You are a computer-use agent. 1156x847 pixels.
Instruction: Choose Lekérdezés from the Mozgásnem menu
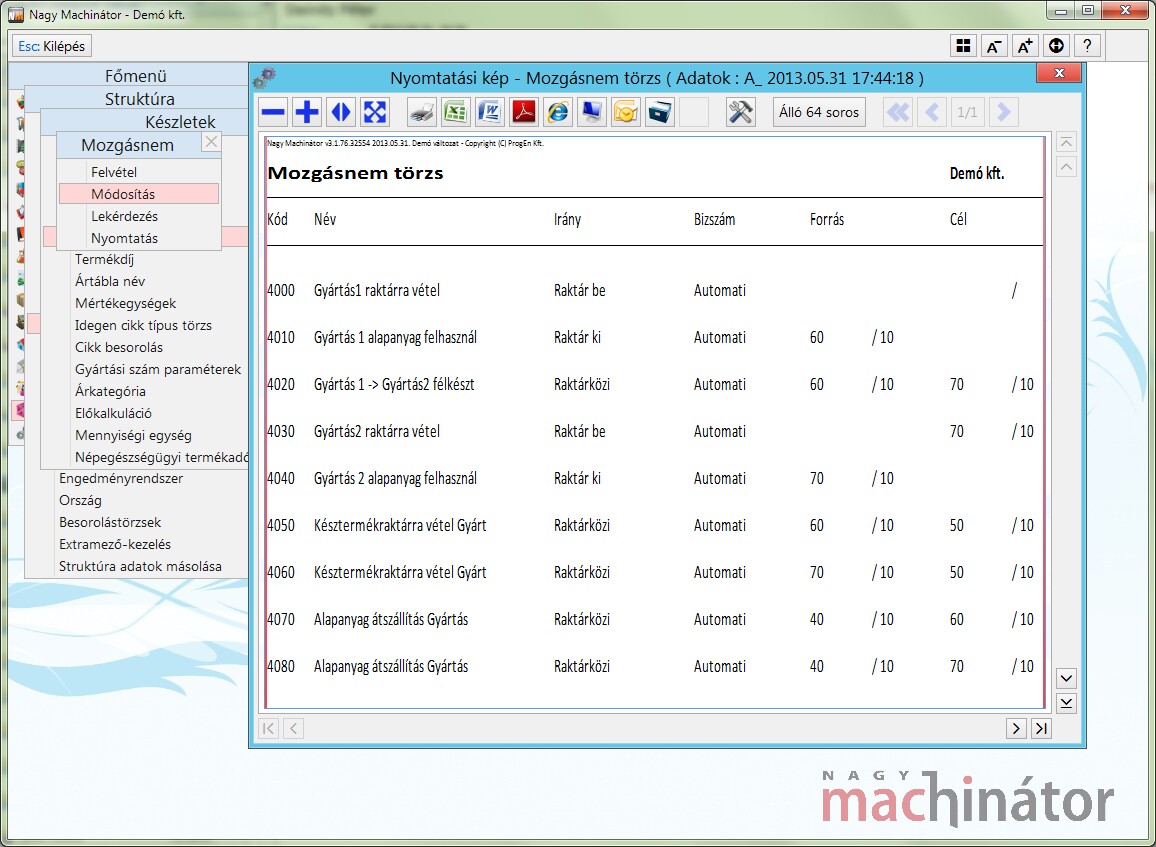[x=124, y=216]
